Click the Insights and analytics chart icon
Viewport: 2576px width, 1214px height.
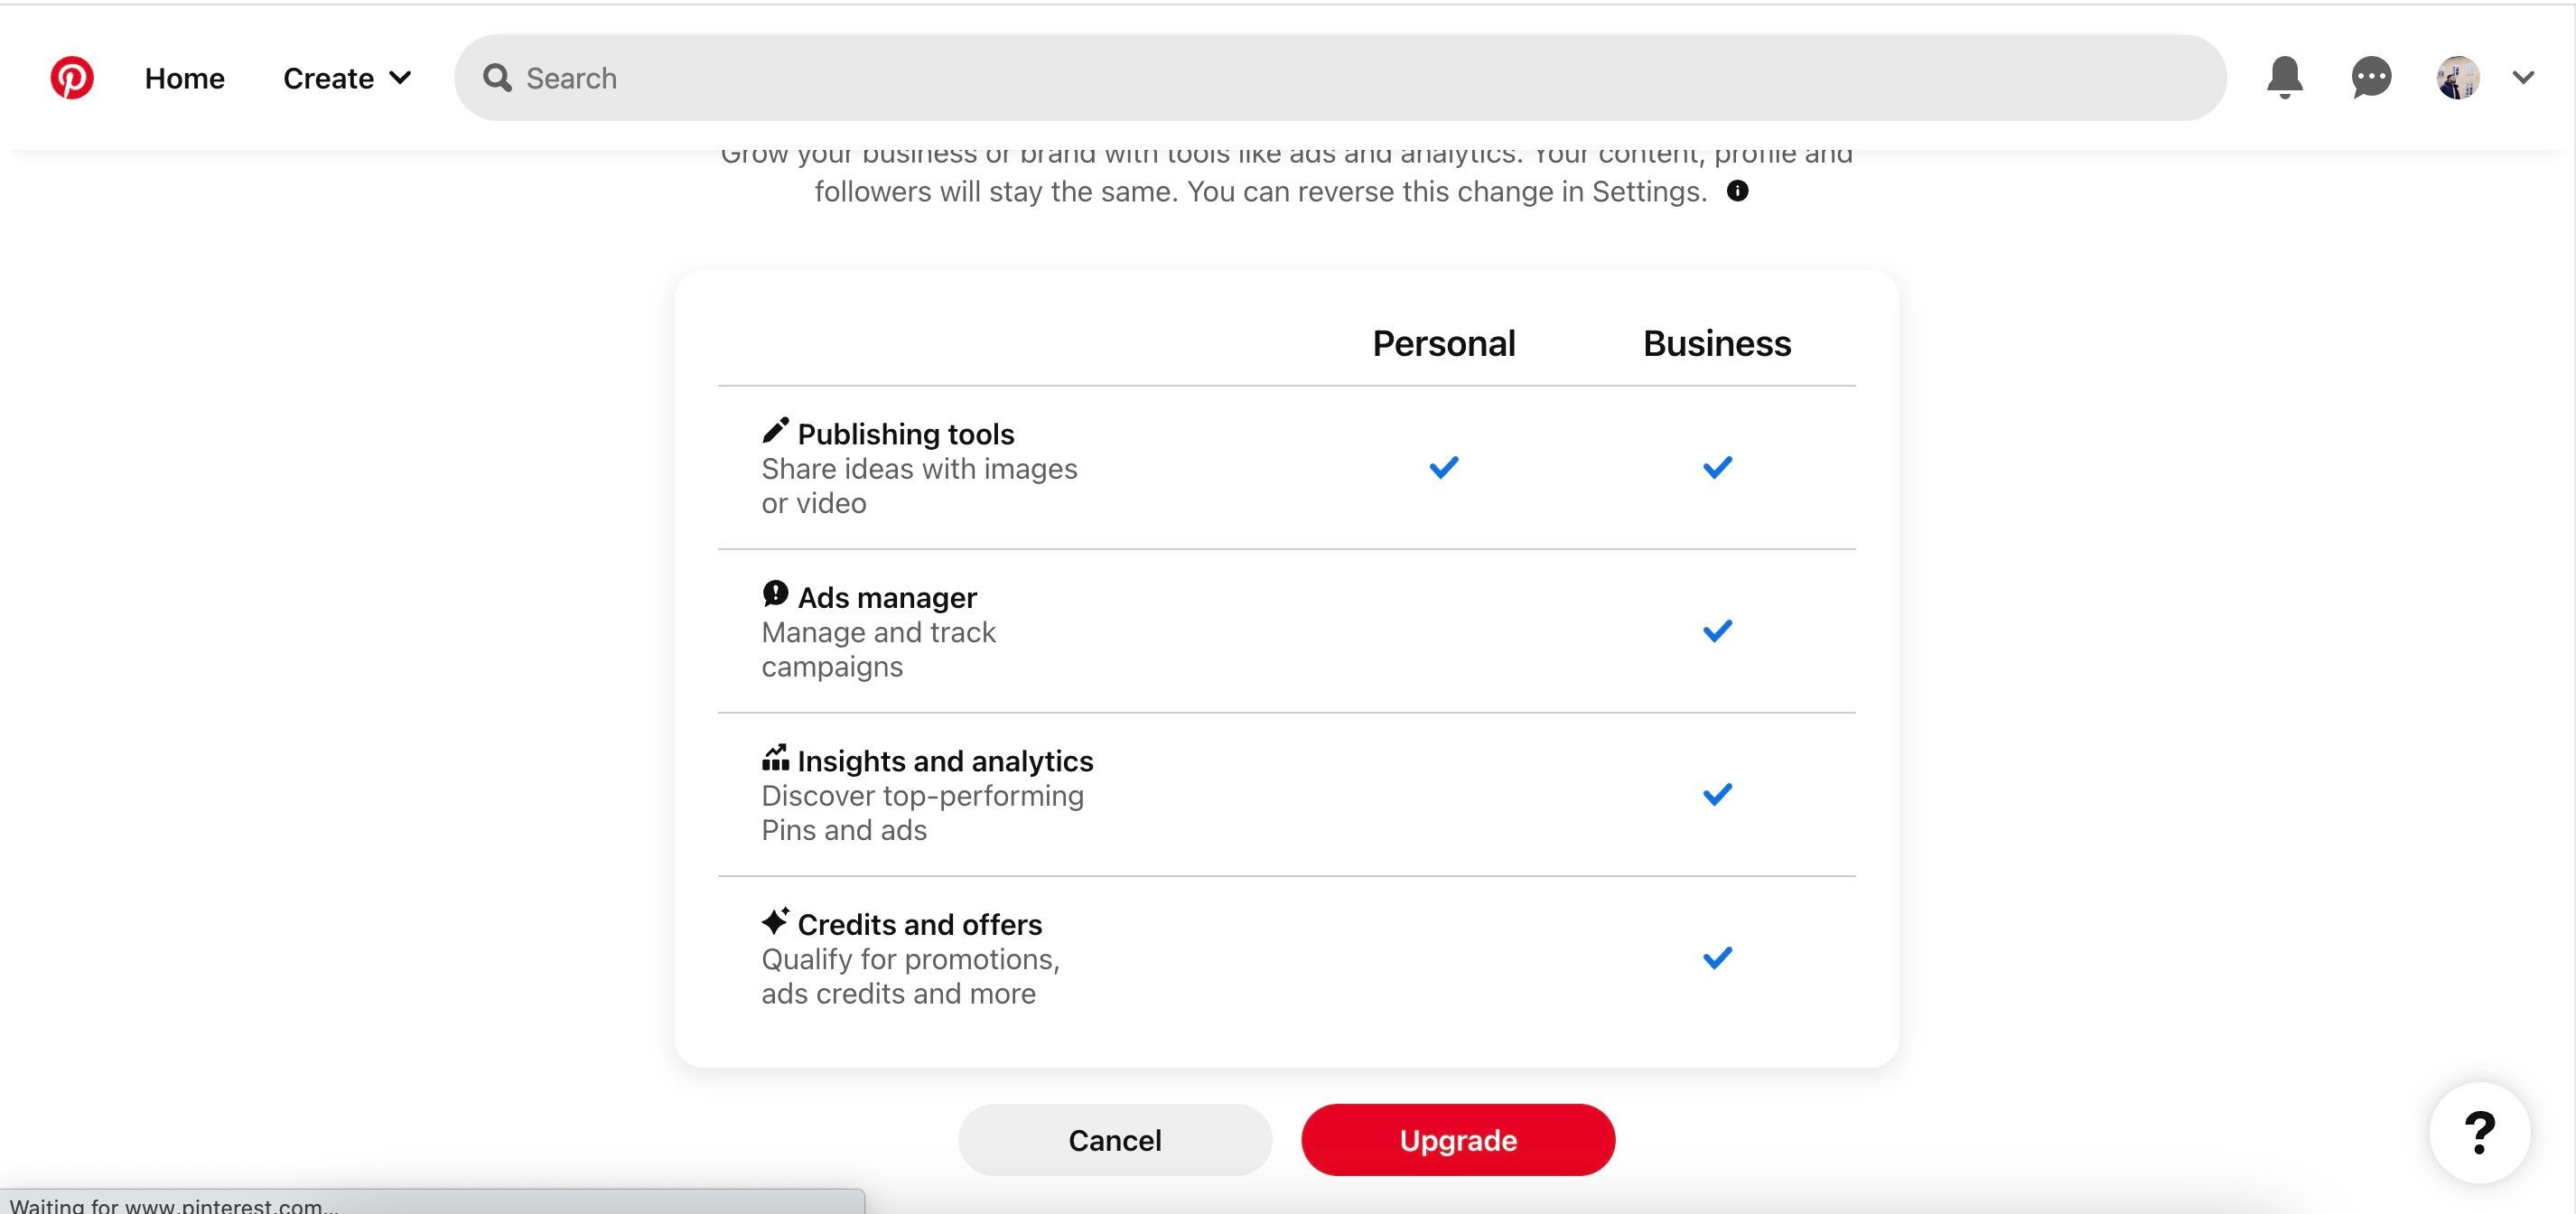click(x=775, y=758)
